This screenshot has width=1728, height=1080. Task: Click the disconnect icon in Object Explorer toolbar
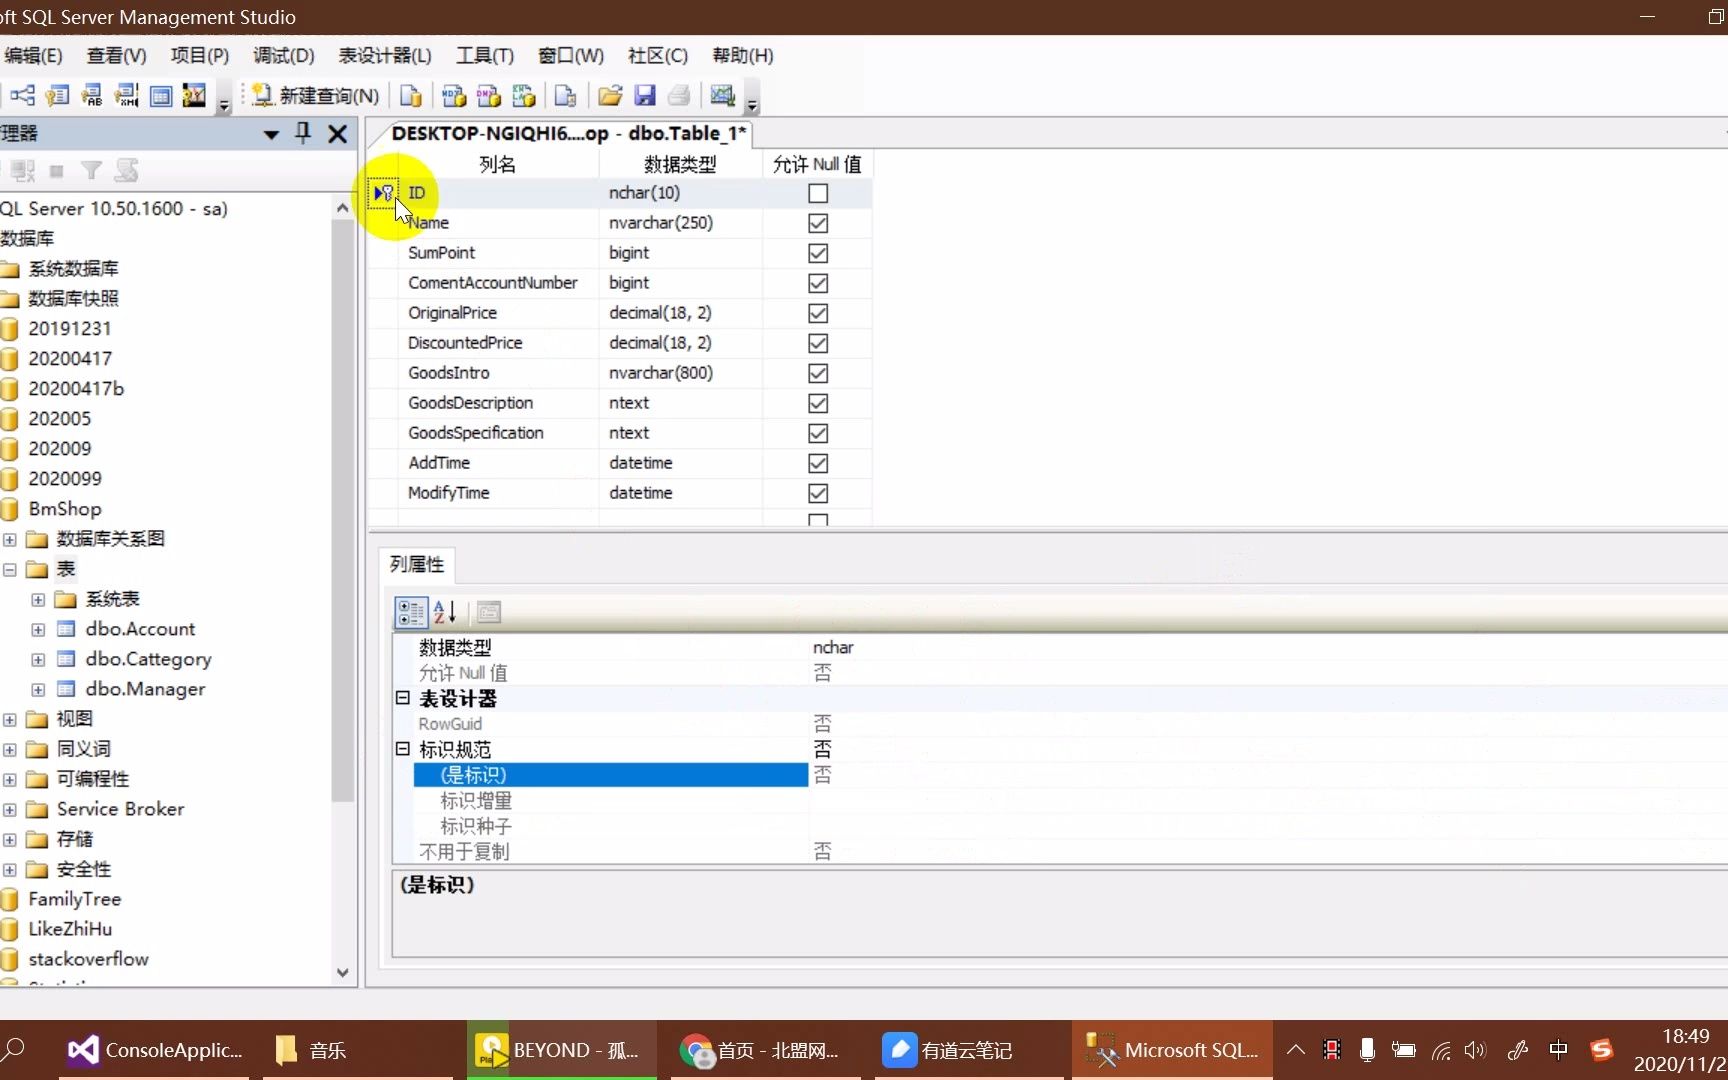pyautogui.click(x=22, y=171)
